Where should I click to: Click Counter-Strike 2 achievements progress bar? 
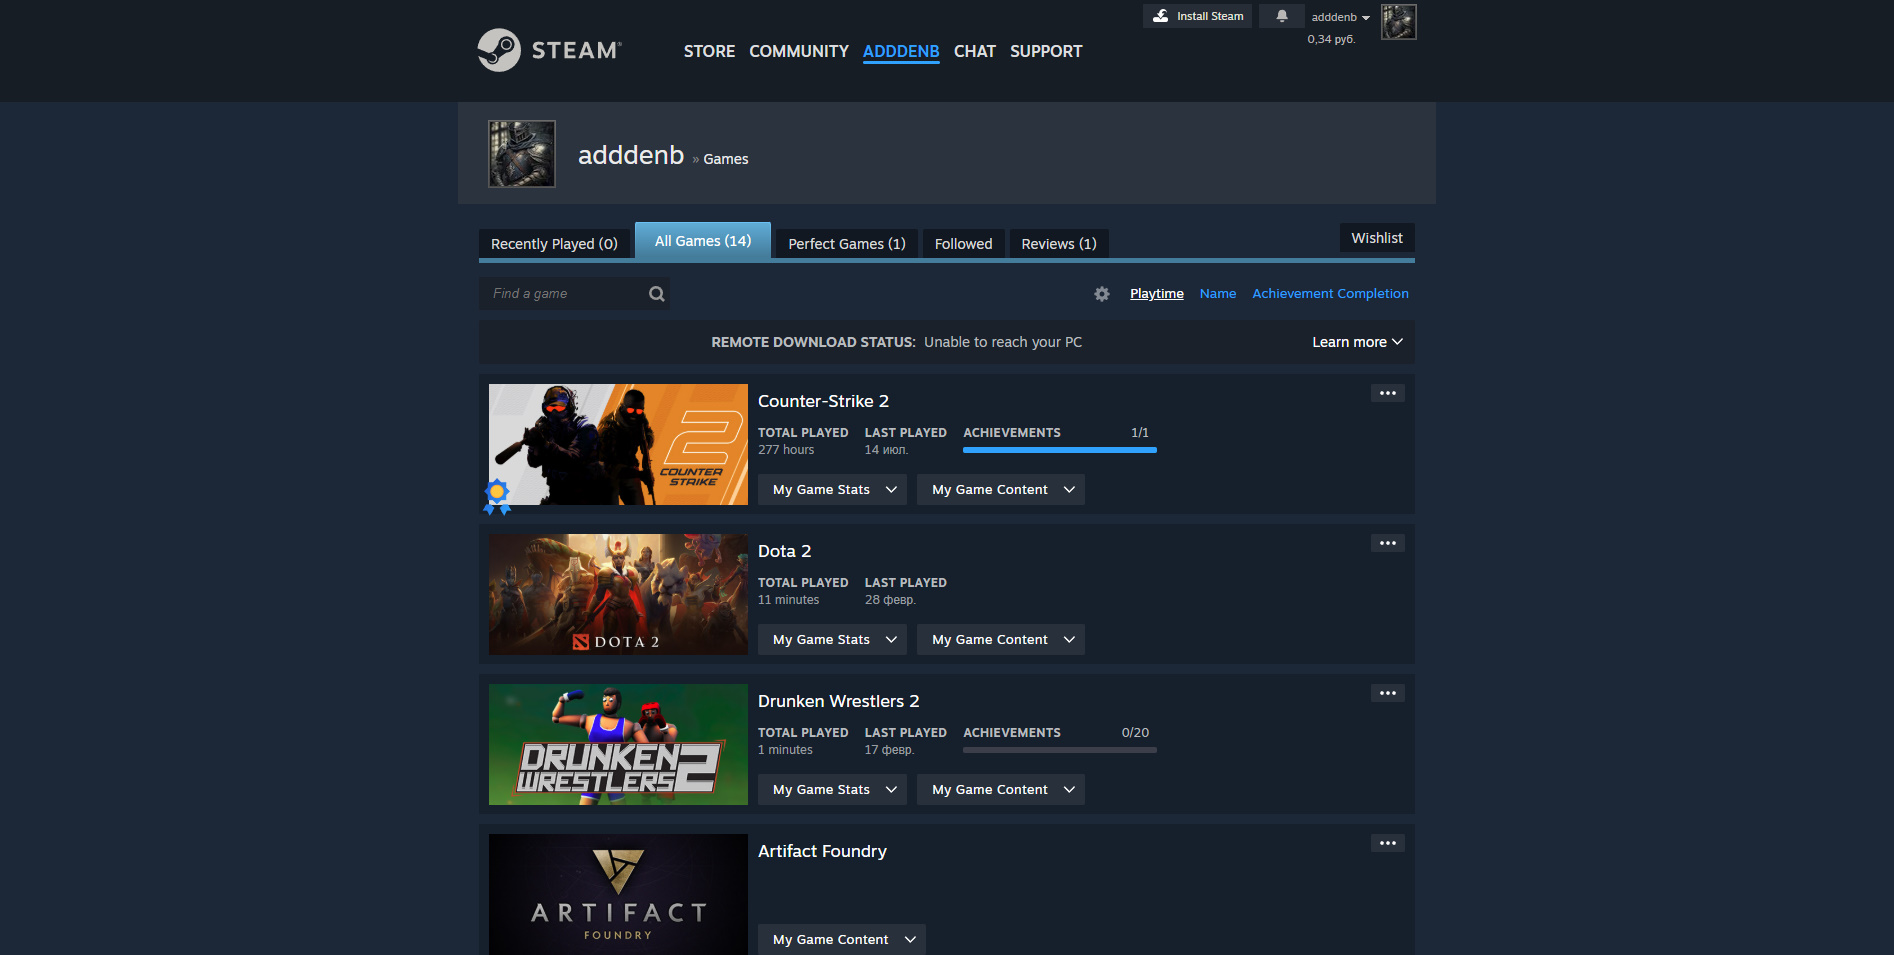coord(1060,450)
